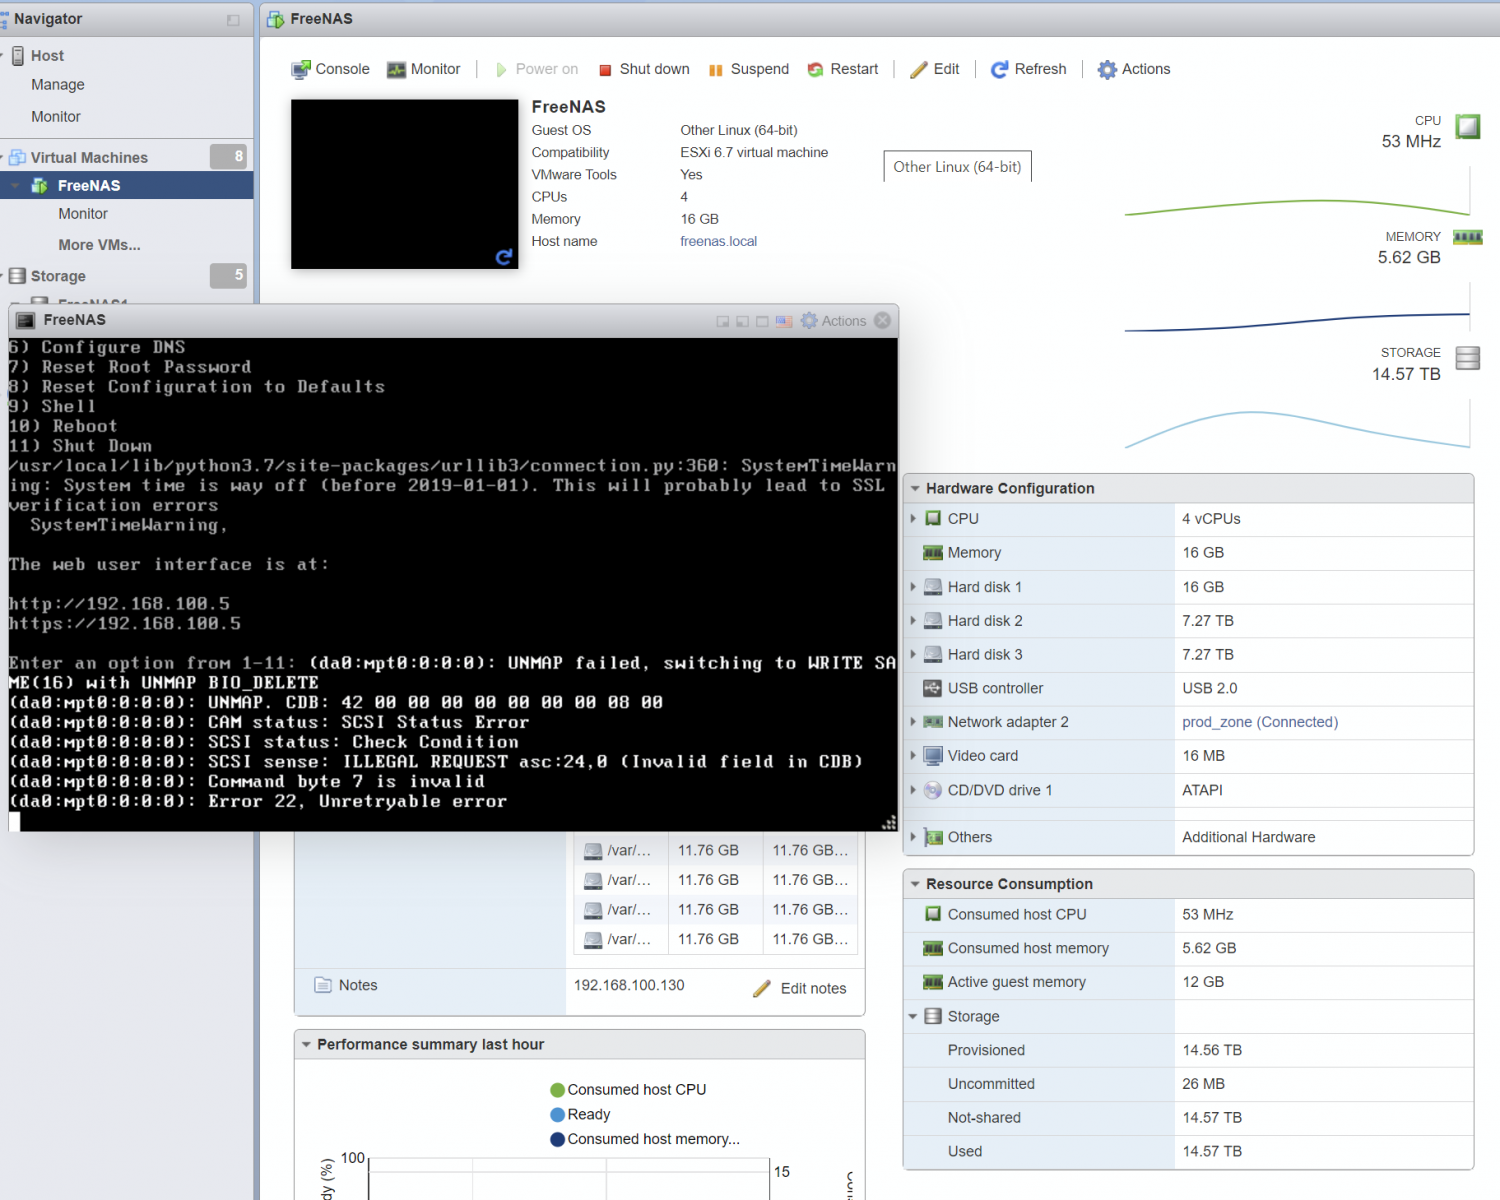Select smallest console window size icon
The width and height of the screenshot is (1500, 1200).
pos(723,321)
